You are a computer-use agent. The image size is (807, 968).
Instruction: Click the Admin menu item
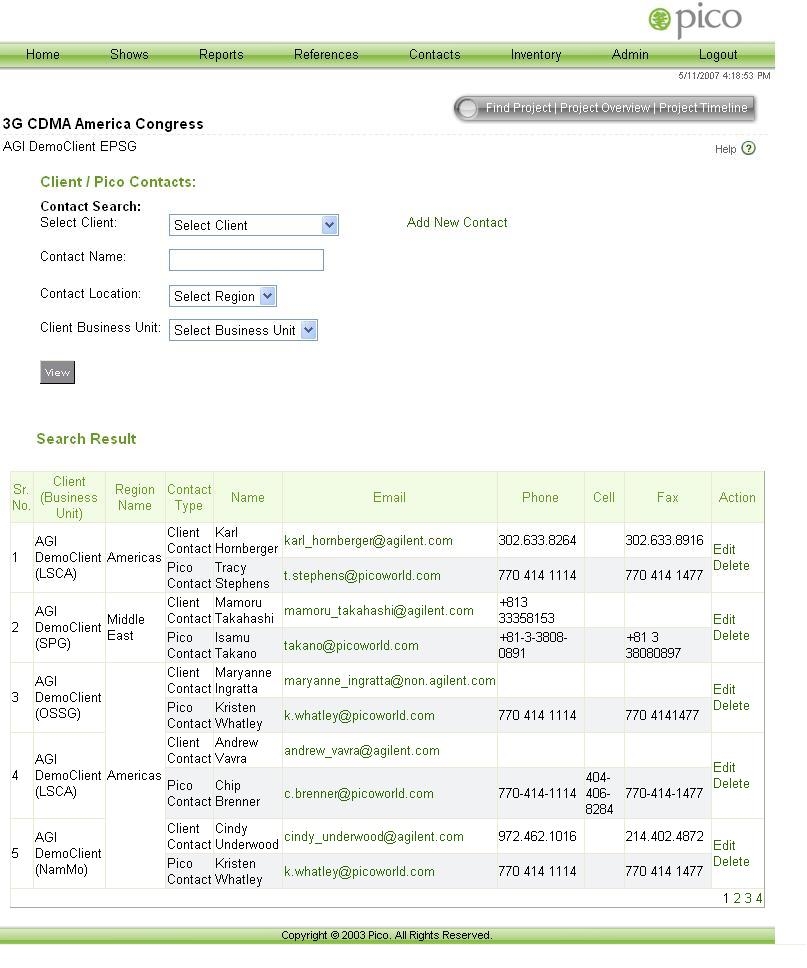630,54
